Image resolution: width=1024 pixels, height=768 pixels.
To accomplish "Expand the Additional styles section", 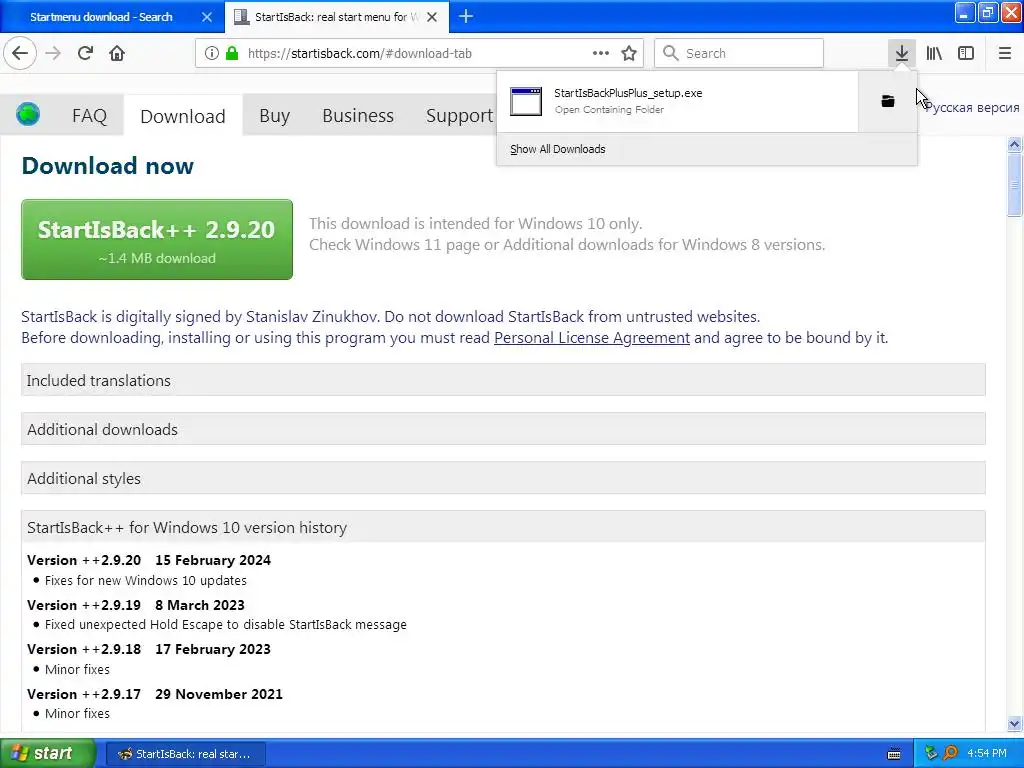I will (x=503, y=478).
